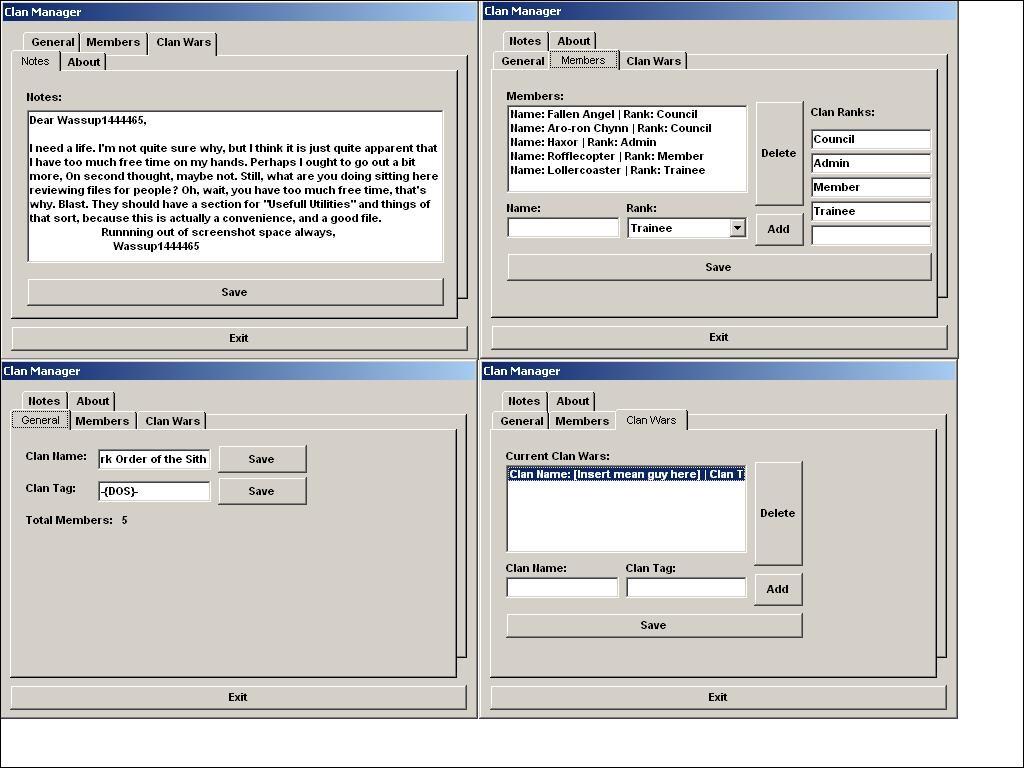Viewport: 1024px width, 768px height.
Task: Click the Name field under the Members list
Action: tap(563, 228)
